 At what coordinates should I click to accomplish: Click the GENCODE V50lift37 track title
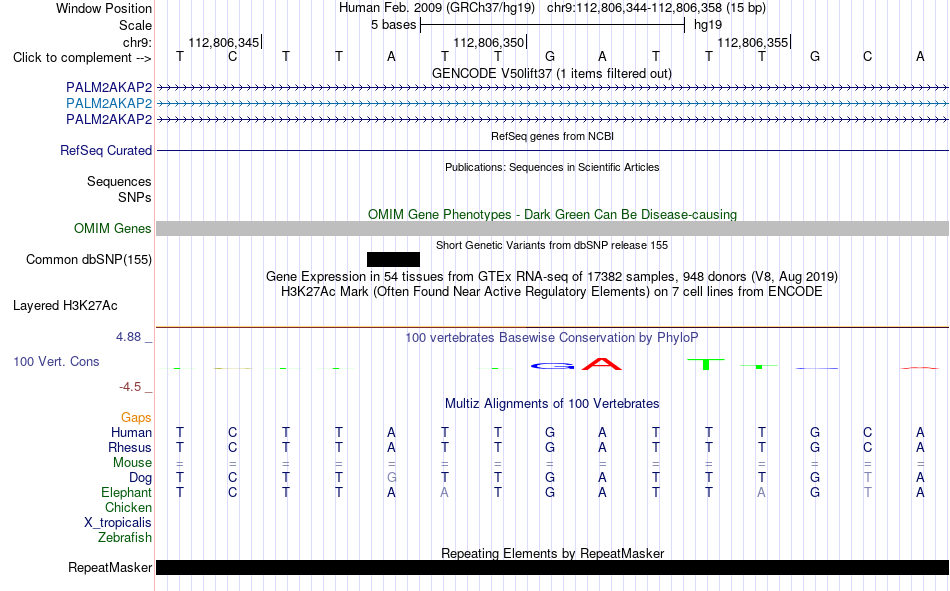[x=552, y=73]
